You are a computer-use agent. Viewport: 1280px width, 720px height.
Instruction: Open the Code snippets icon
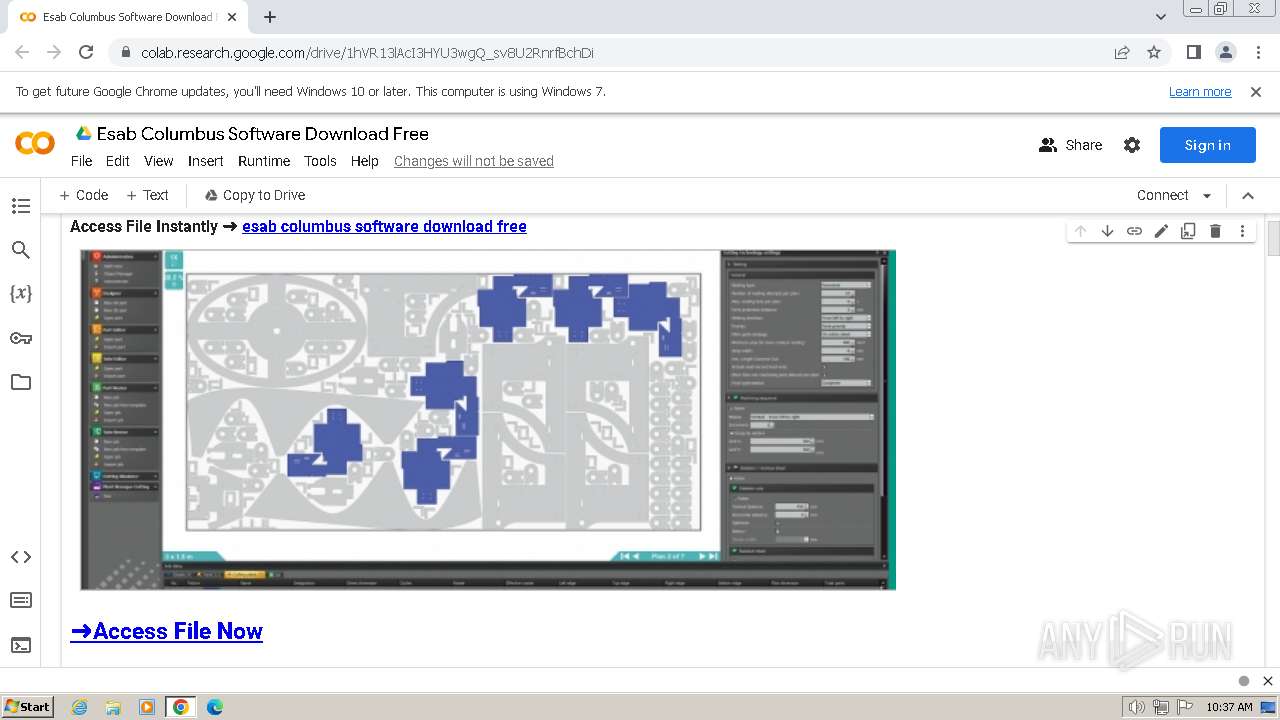(x=21, y=557)
